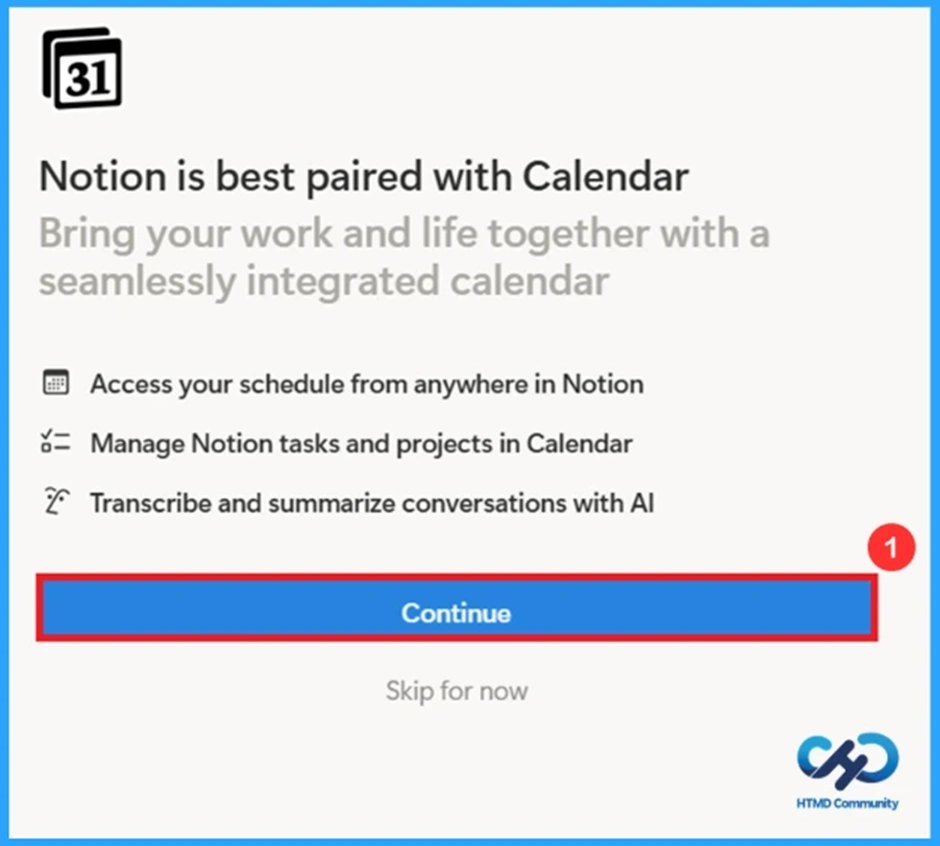This screenshot has width=940, height=846.
Task: Click the checklist icon next to tasks line
Action: pos(58,443)
